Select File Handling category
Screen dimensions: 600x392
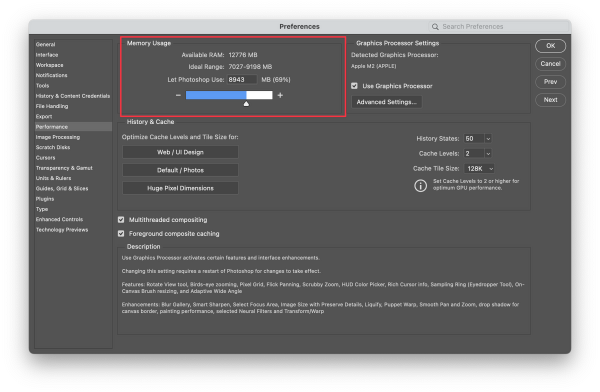52,106
